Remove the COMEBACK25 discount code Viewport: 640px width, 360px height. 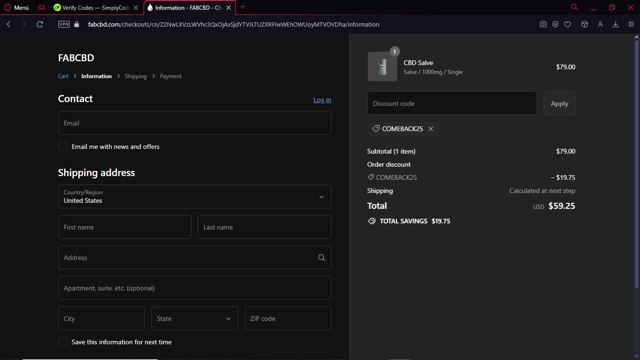tap(431, 129)
